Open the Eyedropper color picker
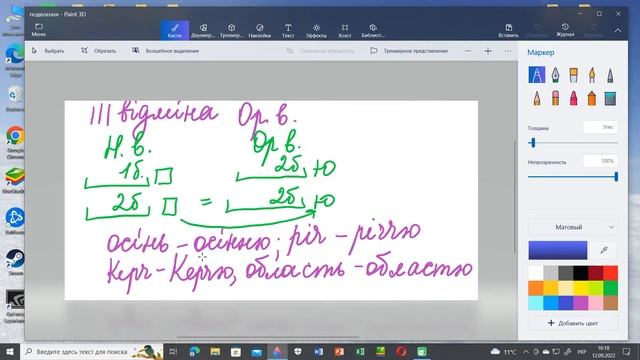 click(604, 250)
